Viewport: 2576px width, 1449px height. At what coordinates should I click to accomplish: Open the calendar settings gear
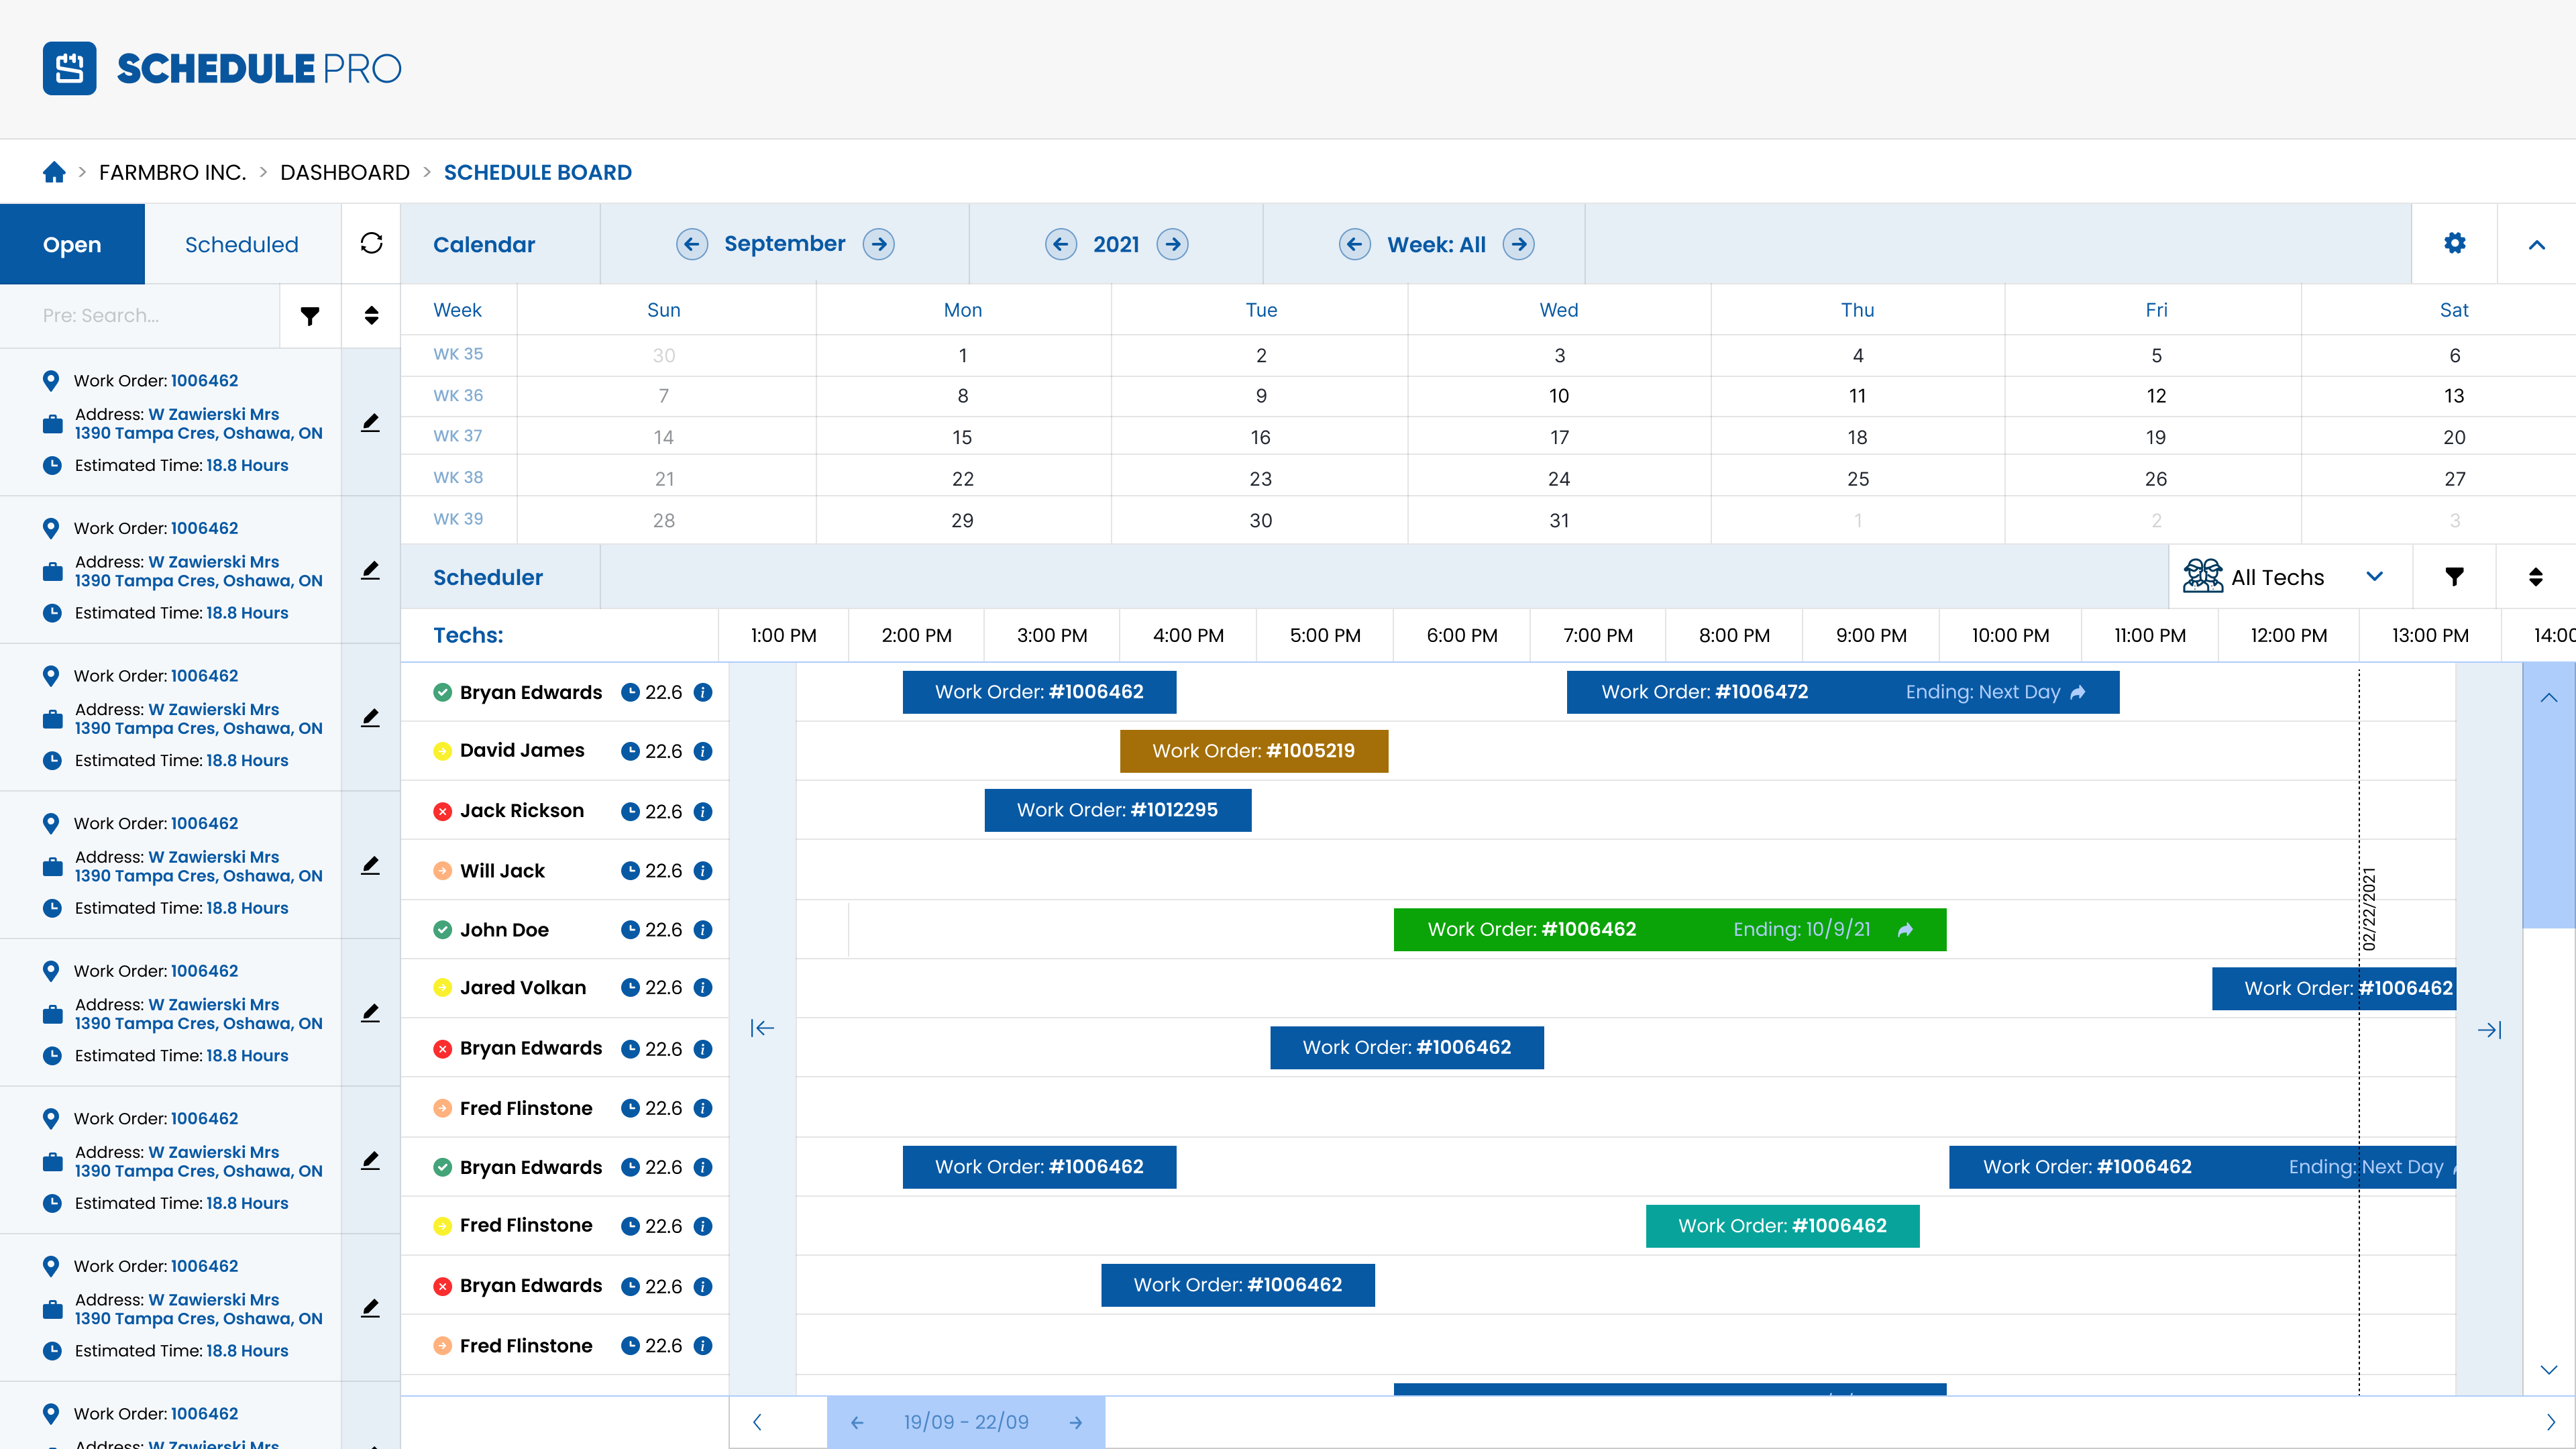(x=2454, y=243)
